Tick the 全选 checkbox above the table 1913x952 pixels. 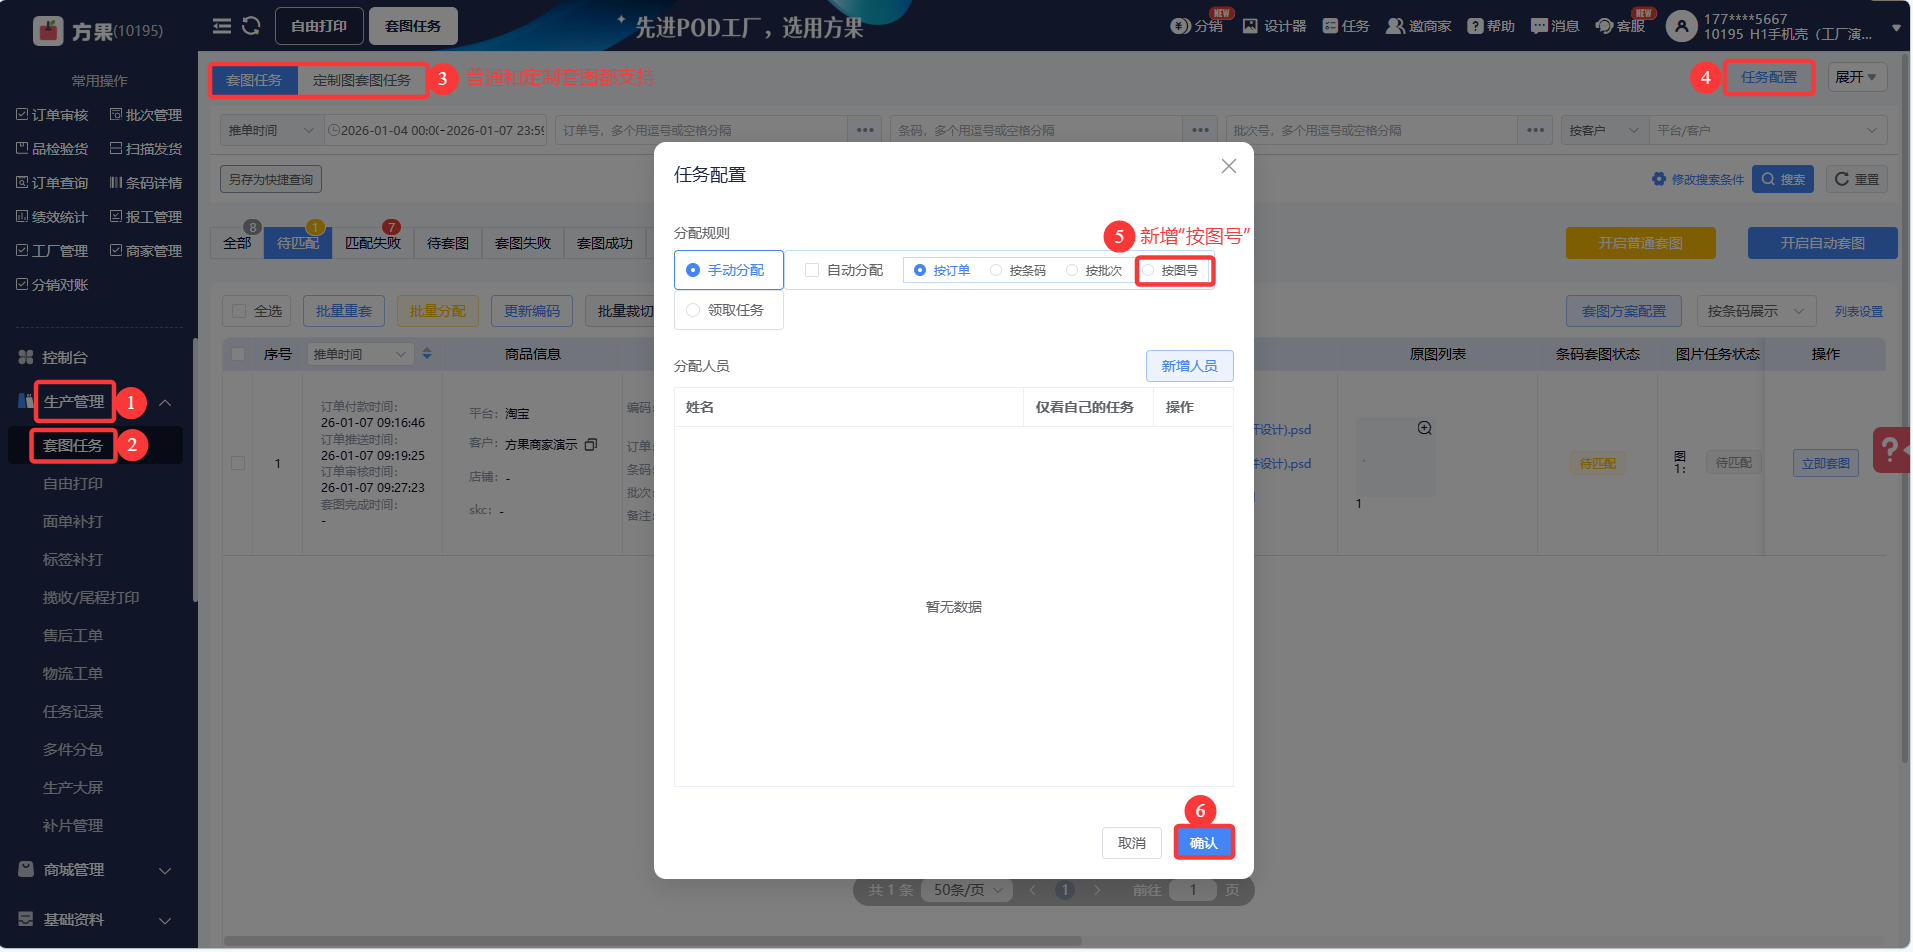point(239,311)
